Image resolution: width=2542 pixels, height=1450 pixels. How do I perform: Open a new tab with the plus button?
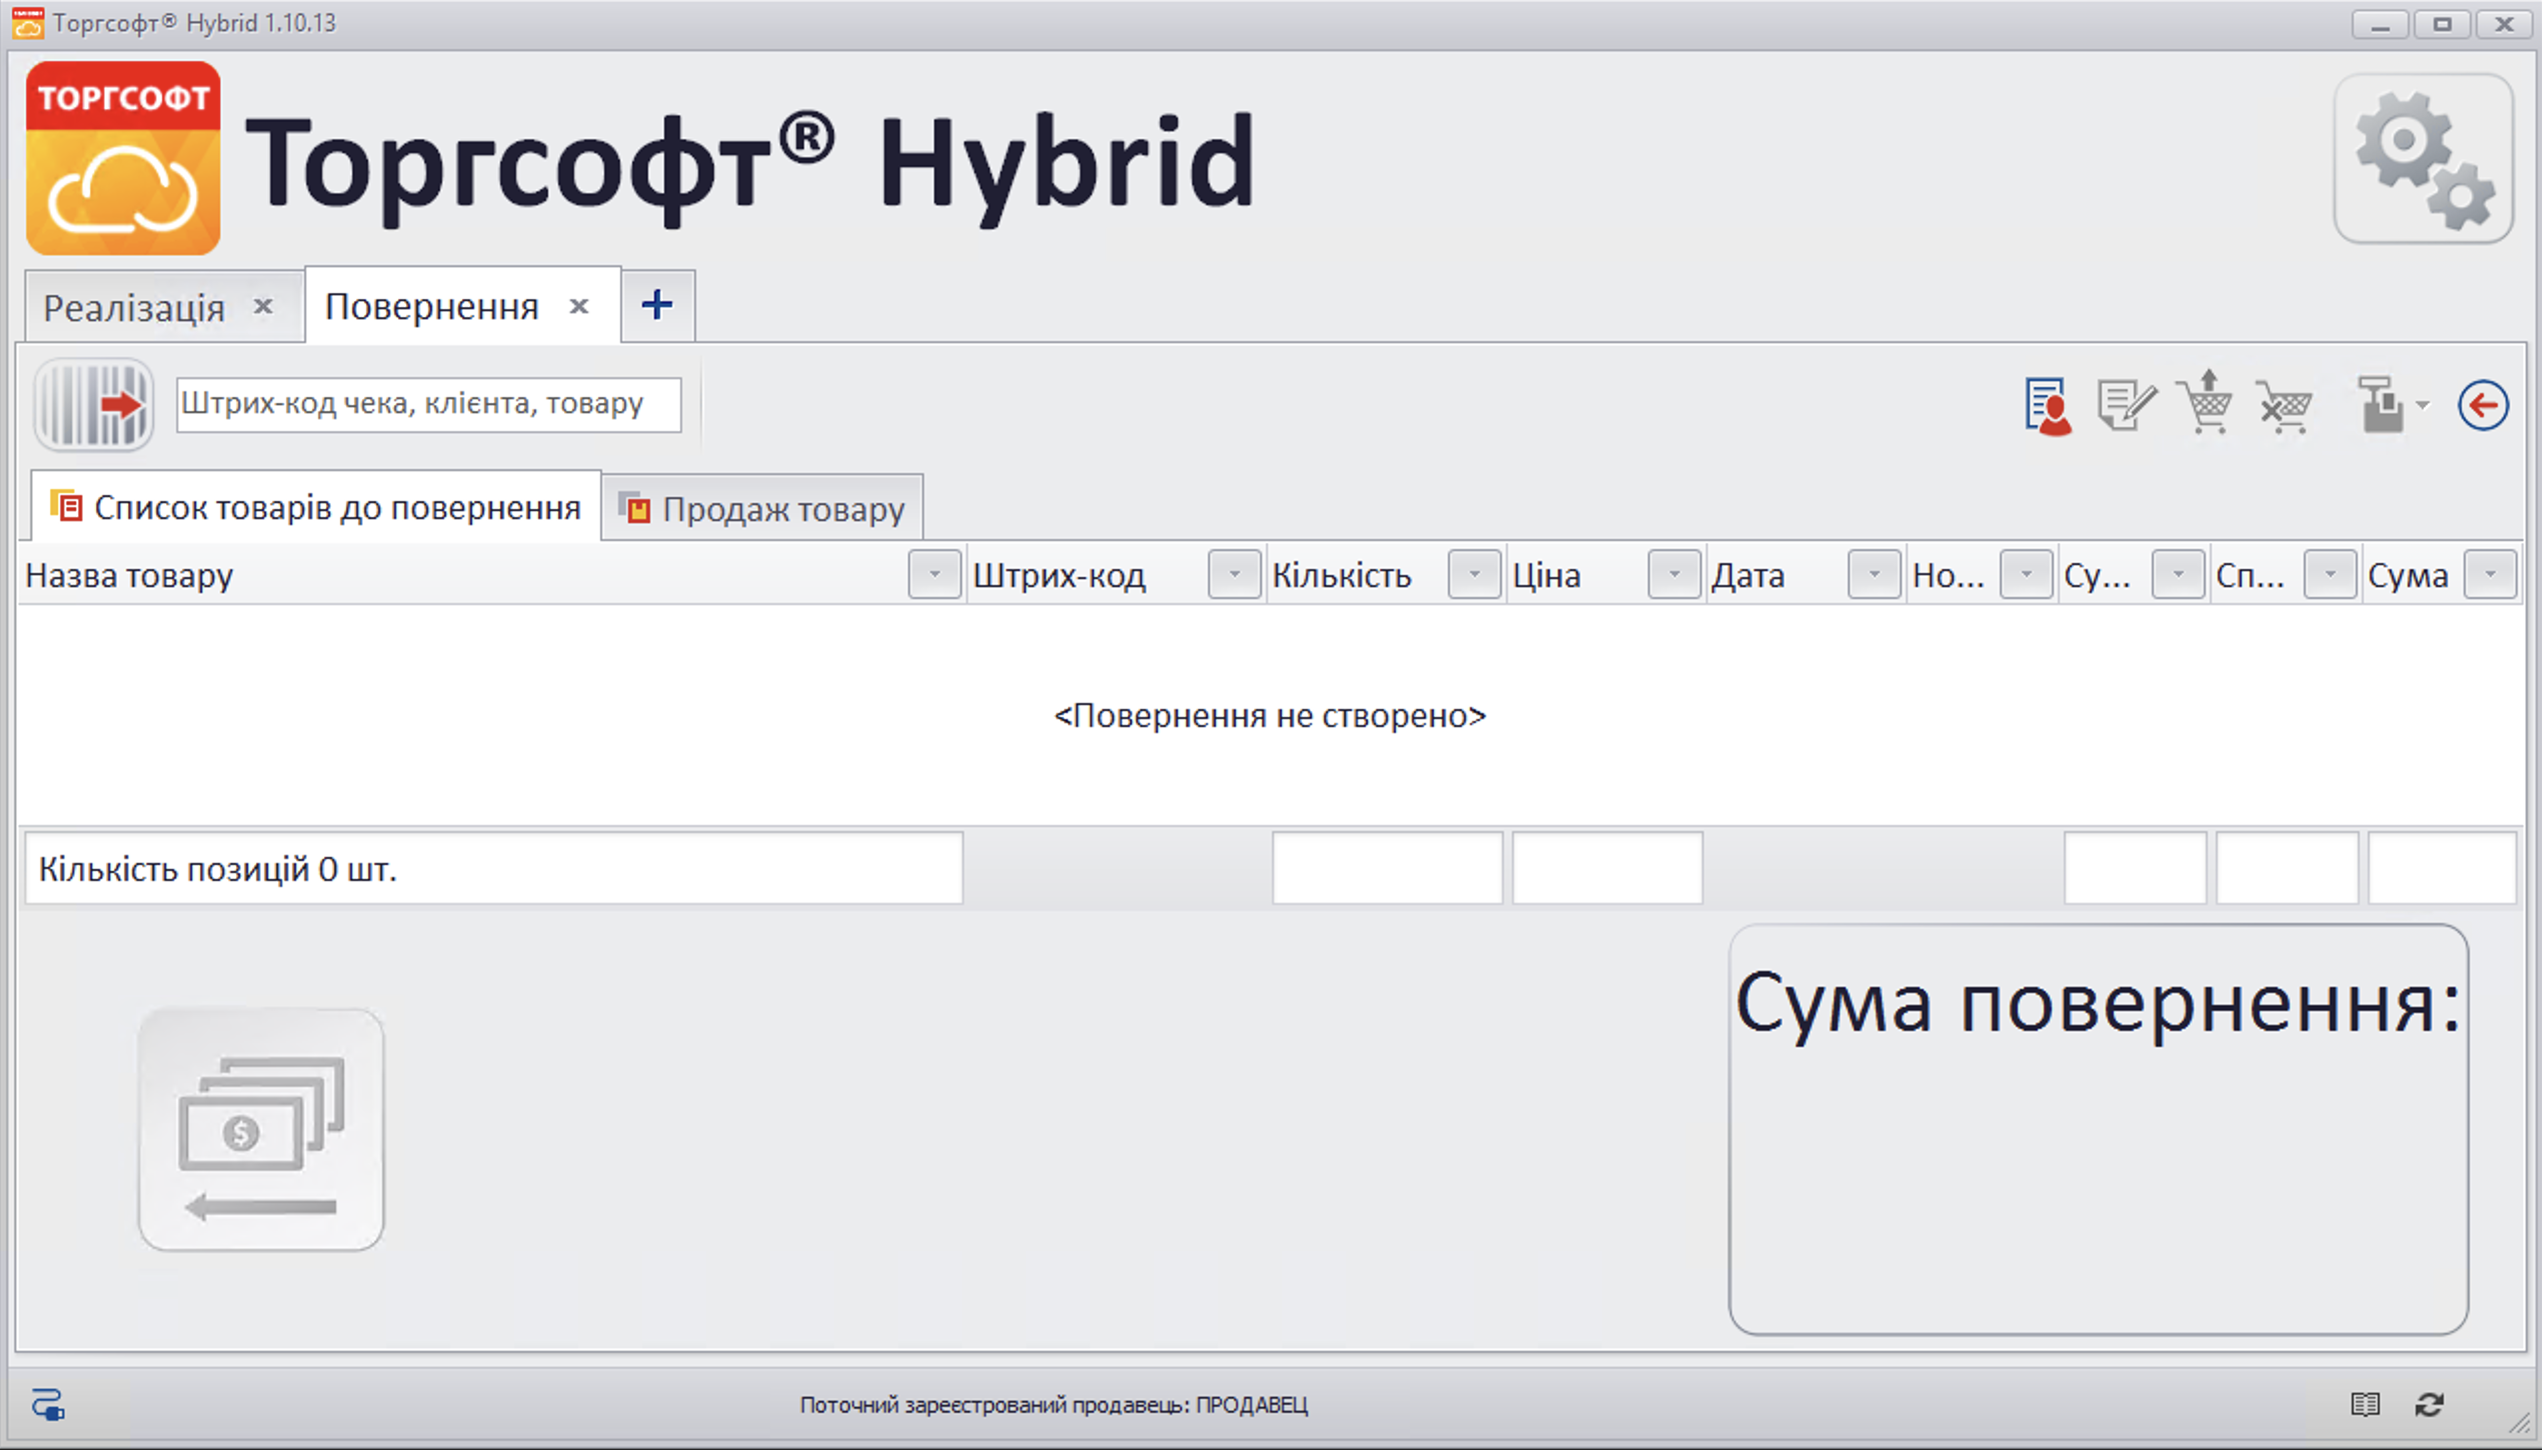click(657, 305)
